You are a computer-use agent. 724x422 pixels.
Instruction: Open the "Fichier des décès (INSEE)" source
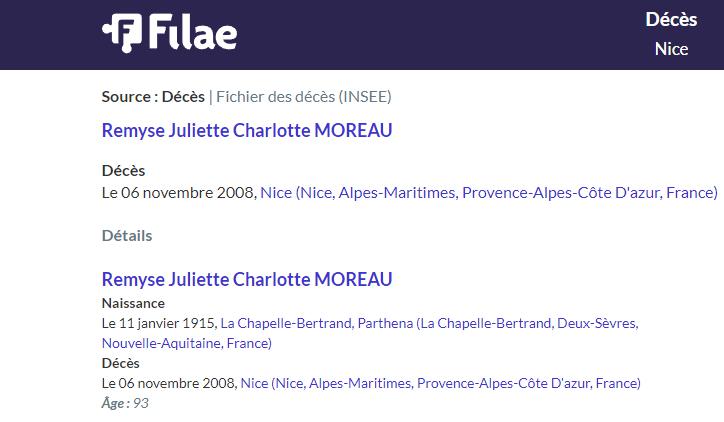304,96
